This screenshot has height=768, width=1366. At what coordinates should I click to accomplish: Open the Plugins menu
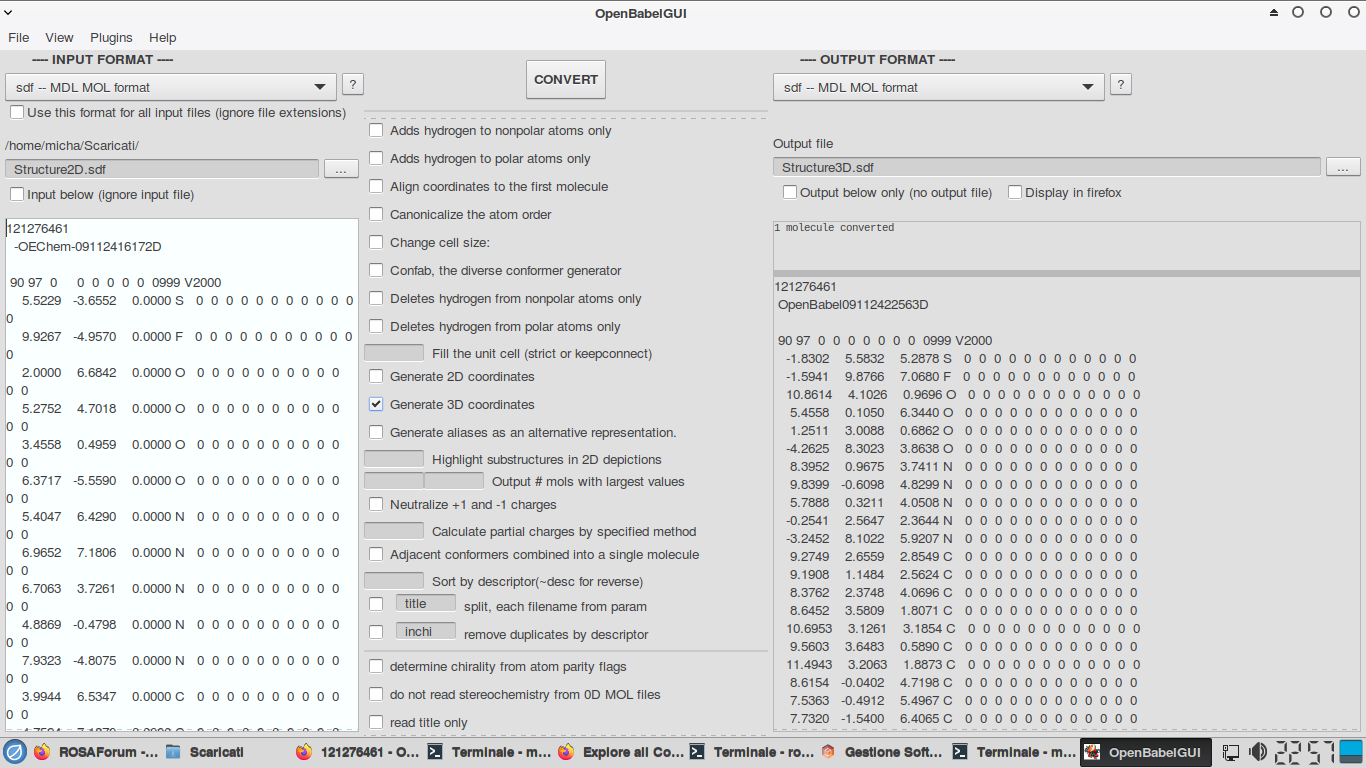pos(111,38)
